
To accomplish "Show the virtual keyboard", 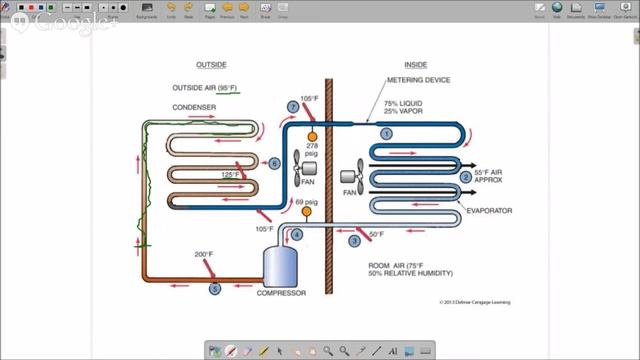I will [425, 351].
